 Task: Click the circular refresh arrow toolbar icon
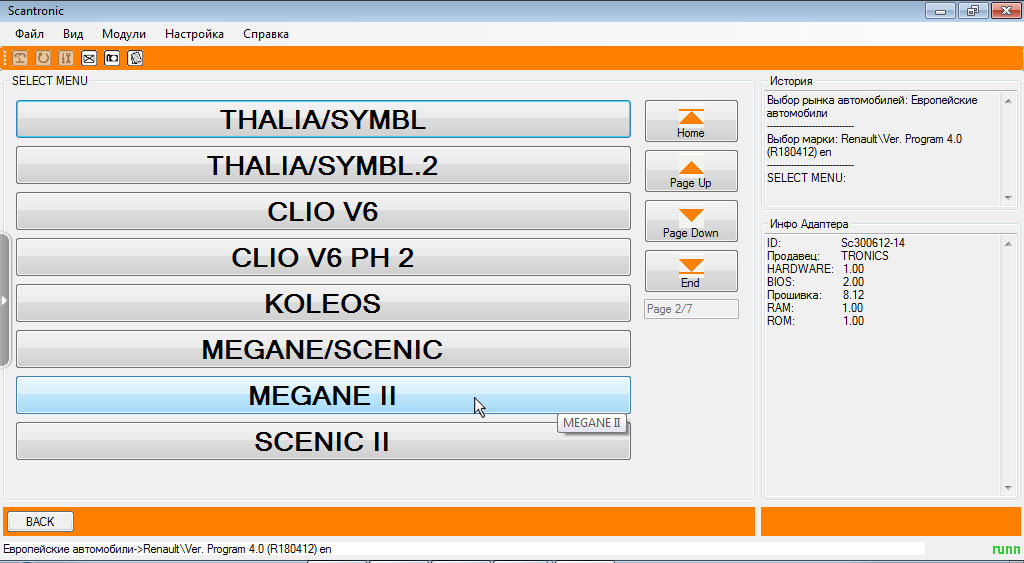(43, 58)
